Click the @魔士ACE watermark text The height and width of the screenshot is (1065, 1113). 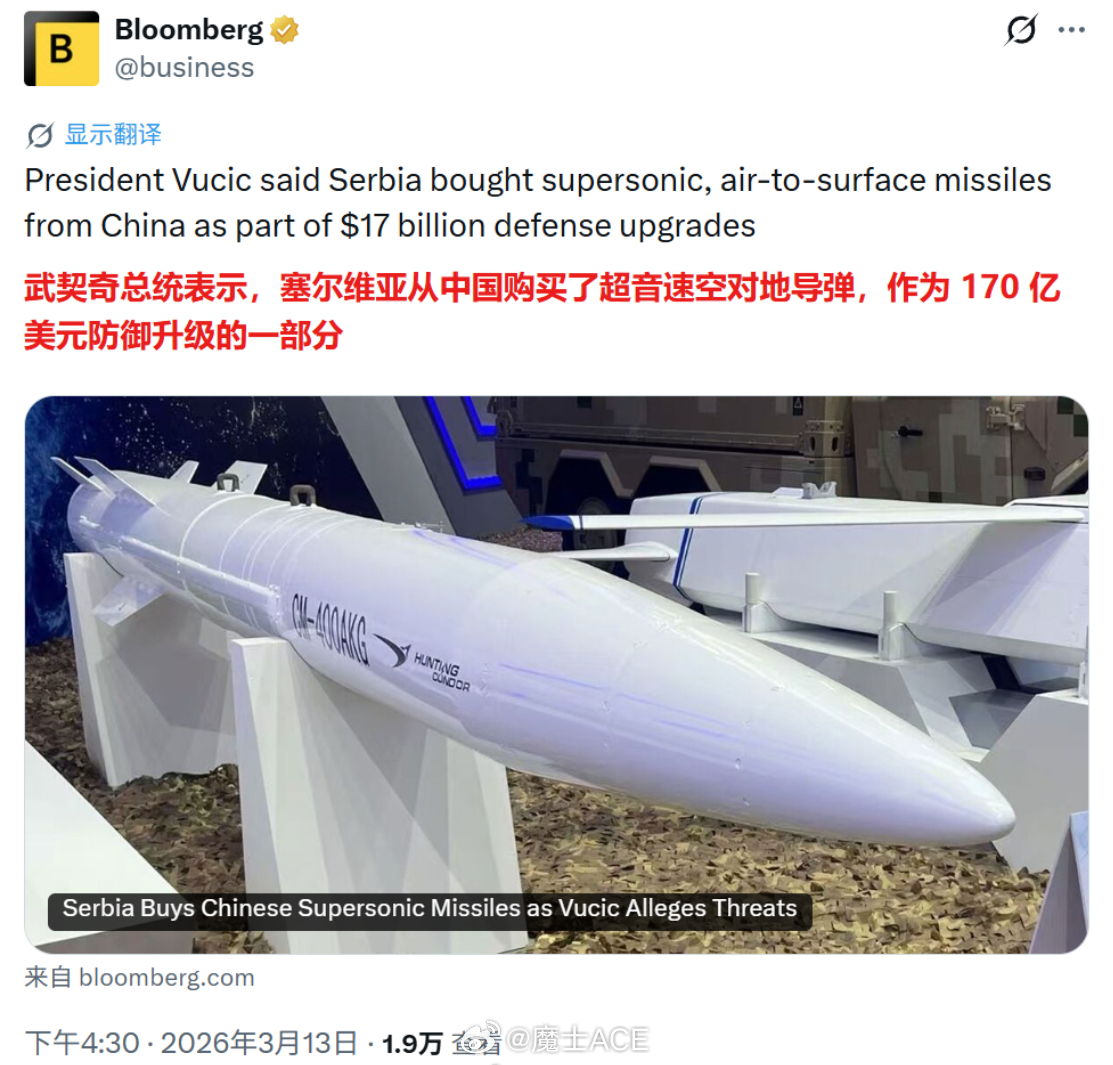click(577, 1039)
